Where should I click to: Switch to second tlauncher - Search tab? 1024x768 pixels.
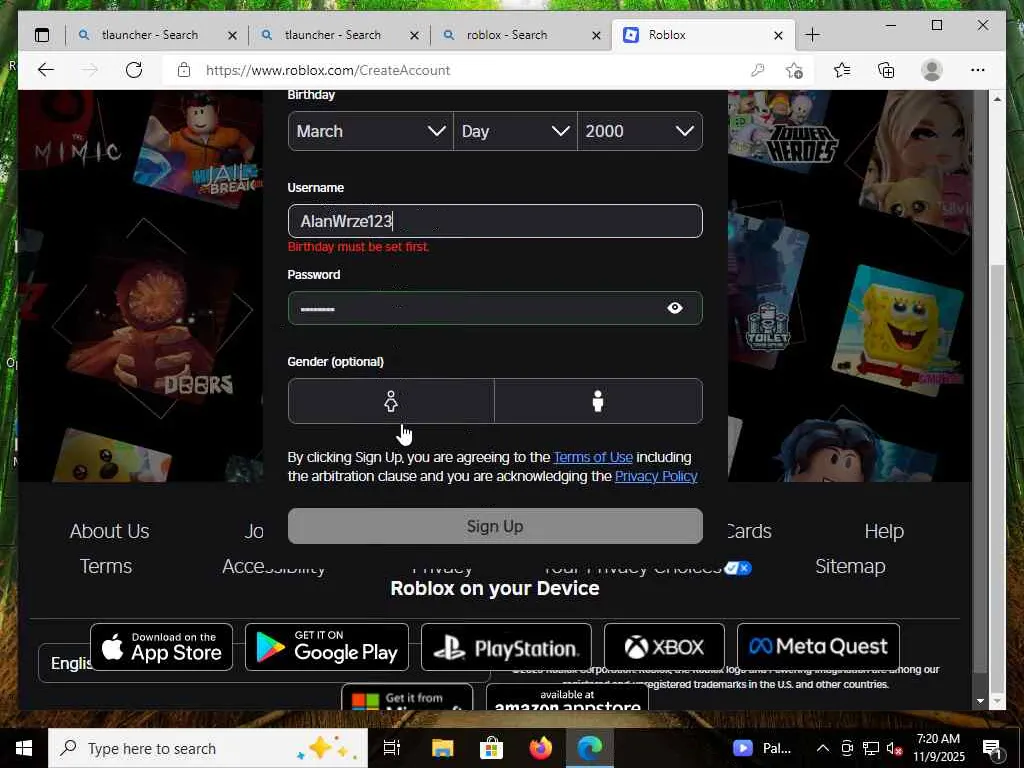click(x=339, y=35)
